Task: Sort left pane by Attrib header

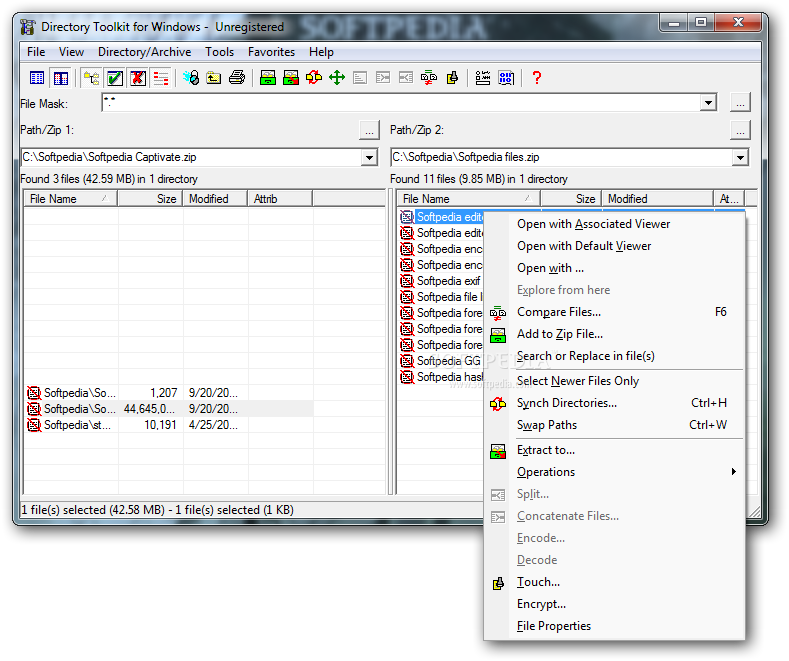Action: pyautogui.click(x=280, y=199)
